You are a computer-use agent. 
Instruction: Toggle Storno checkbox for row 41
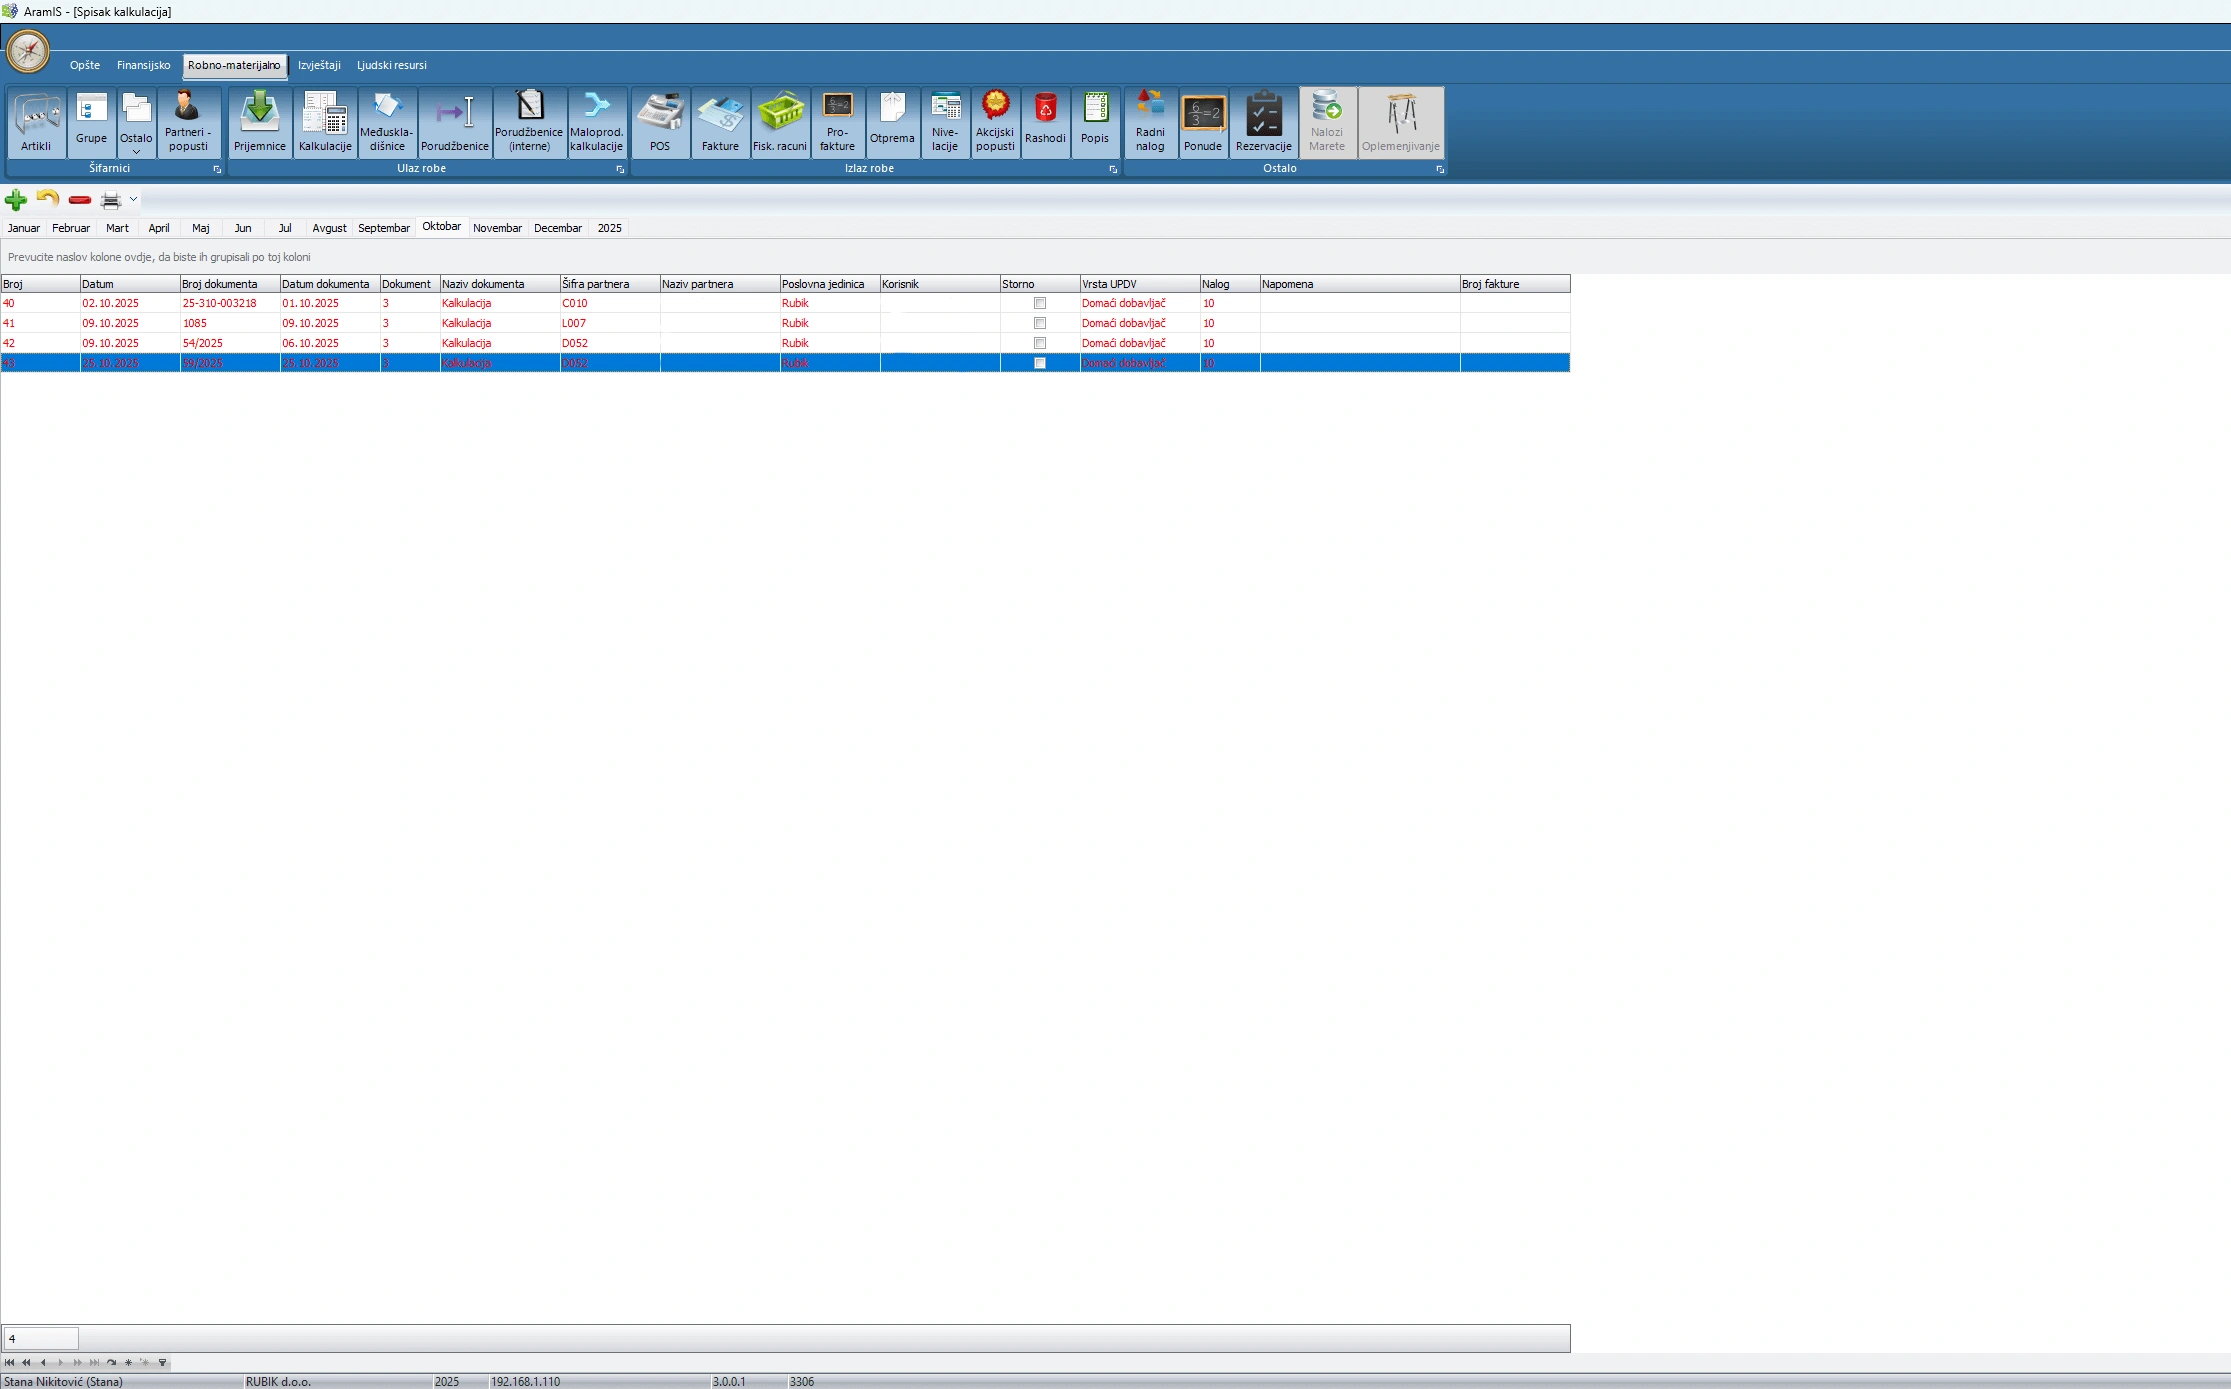pyautogui.click(x=1040, y=323)
